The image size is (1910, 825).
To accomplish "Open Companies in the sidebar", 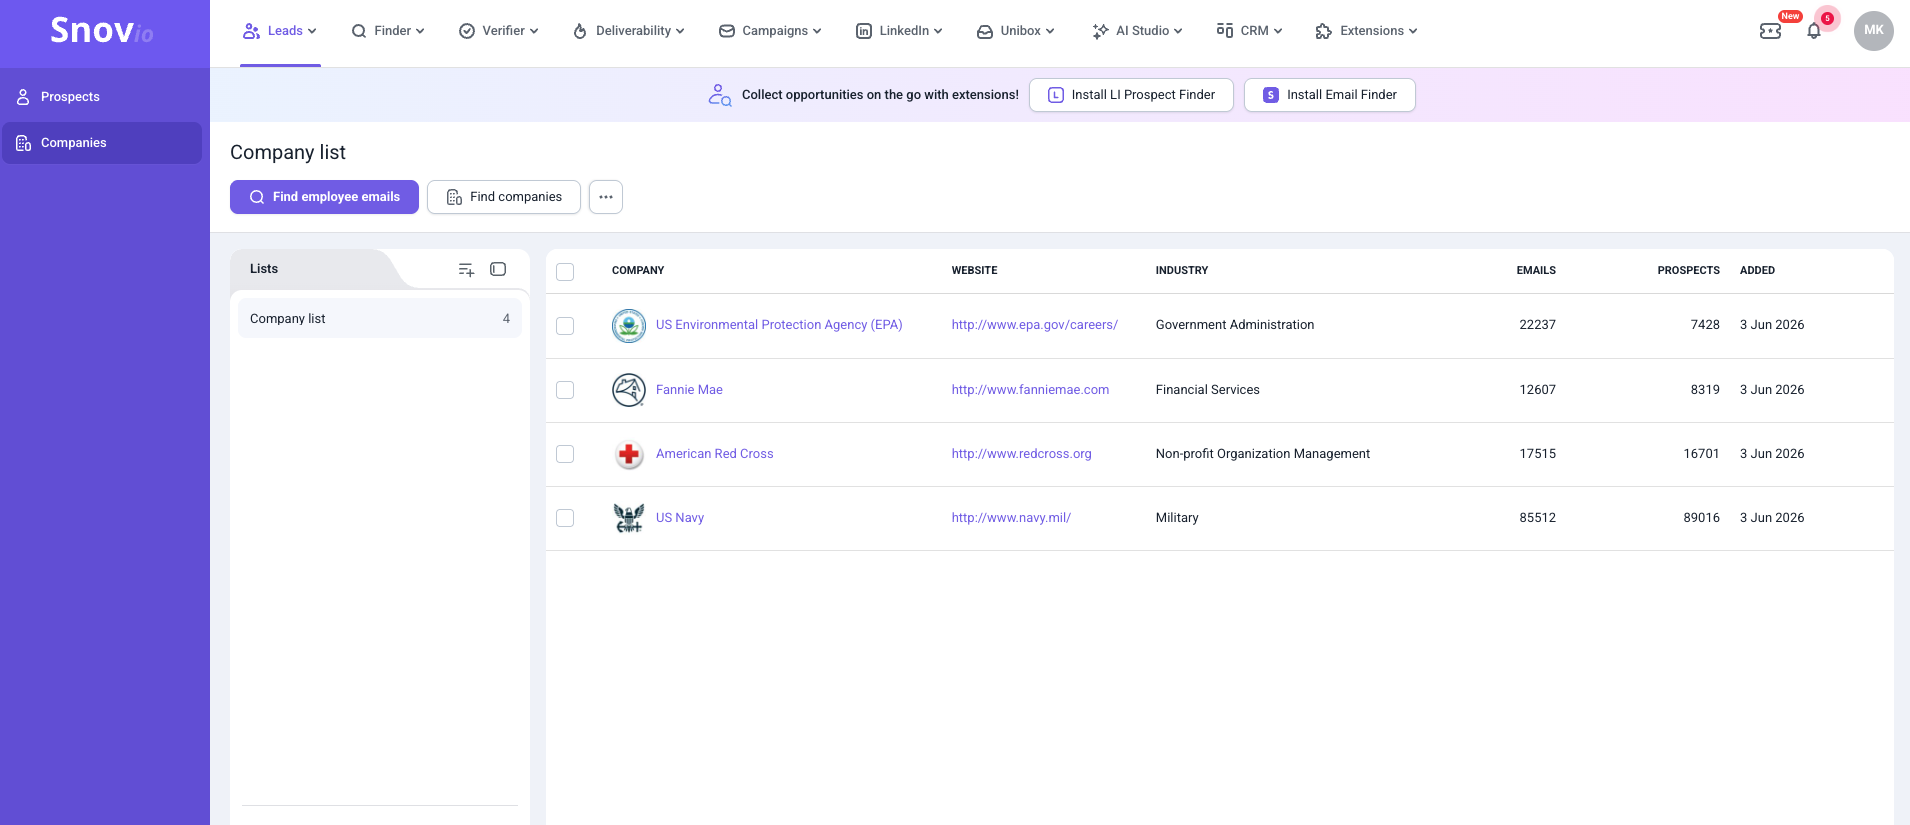I will click(102, 143).
